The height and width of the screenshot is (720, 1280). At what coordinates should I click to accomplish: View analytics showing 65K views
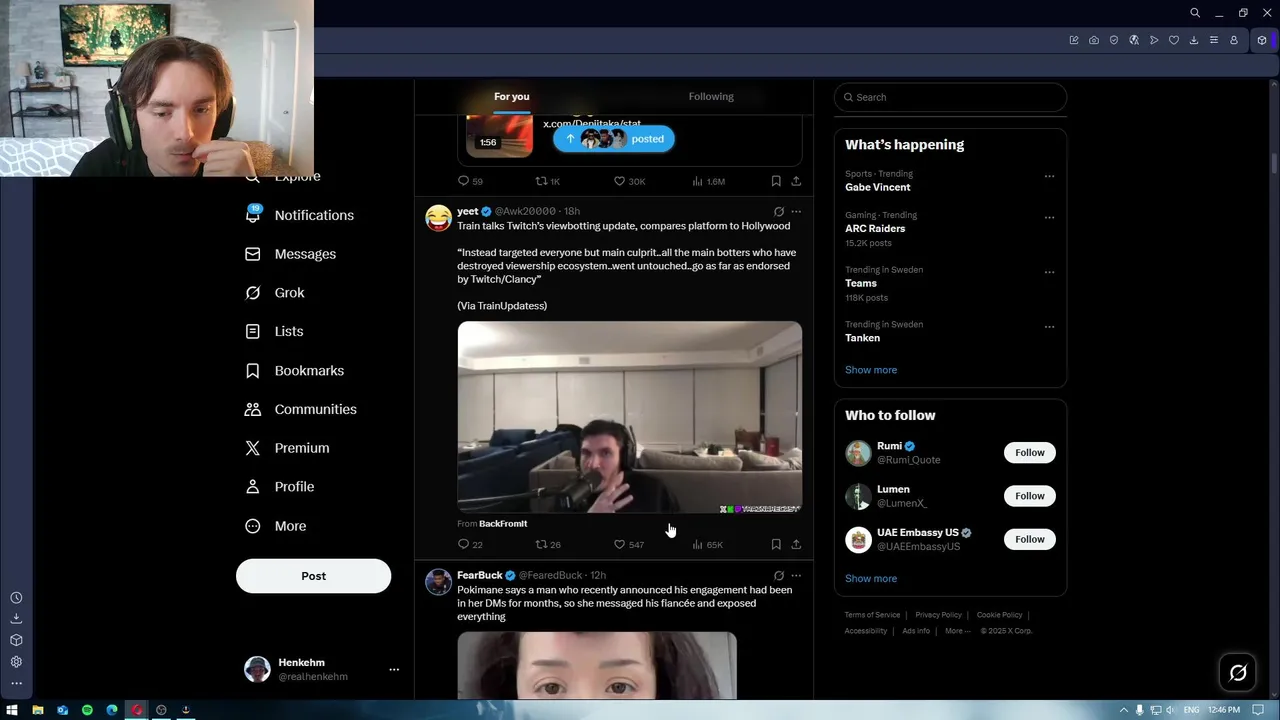(707, 545)
